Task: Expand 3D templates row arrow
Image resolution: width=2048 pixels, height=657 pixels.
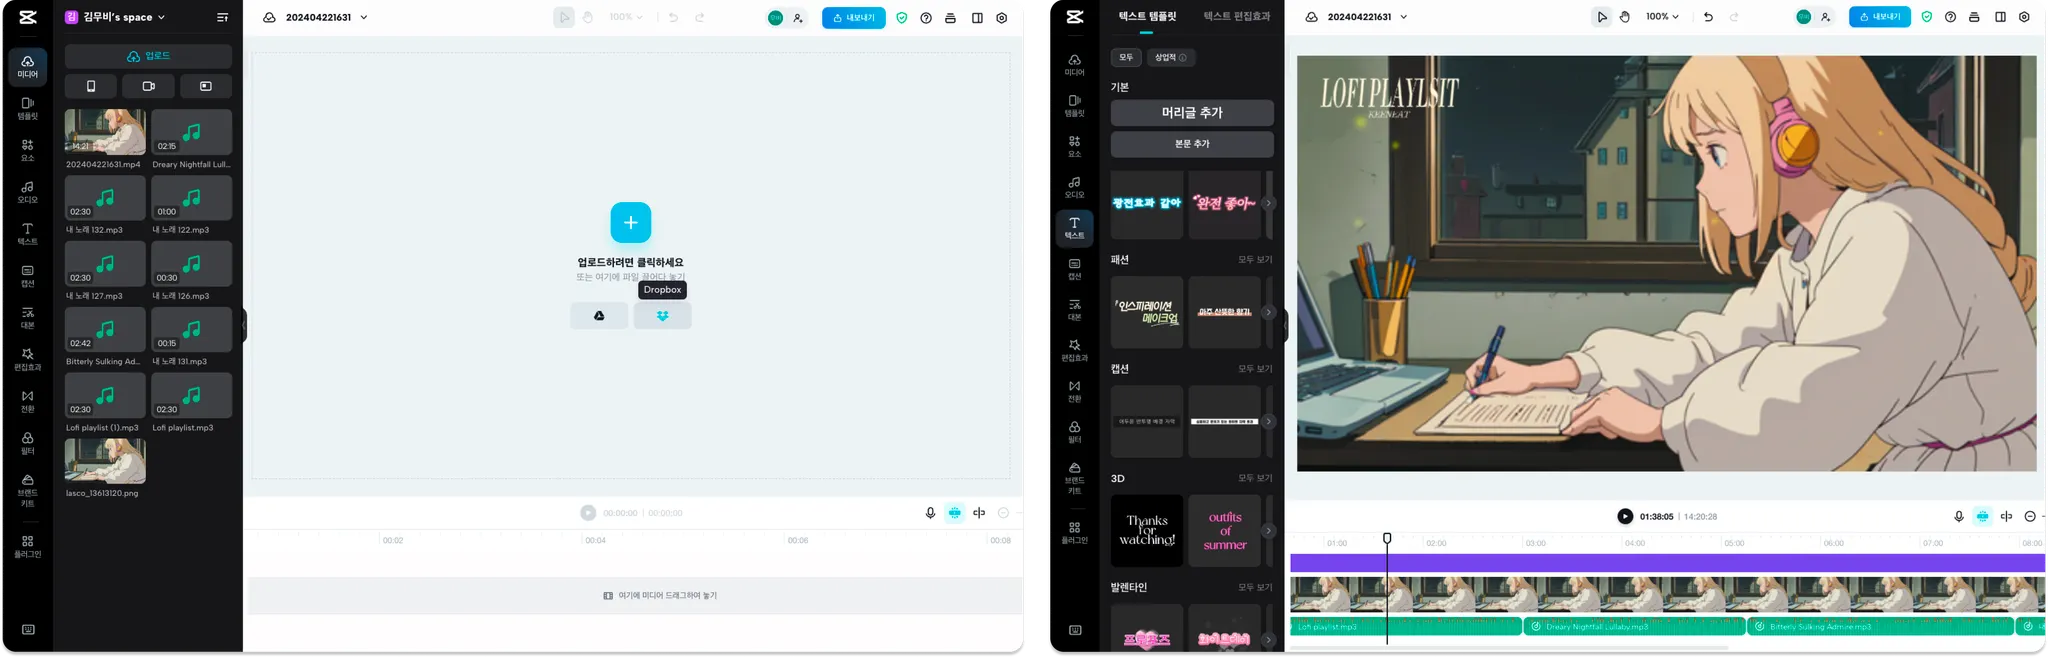Action: pyautogui.click(x=1268, y=530)
